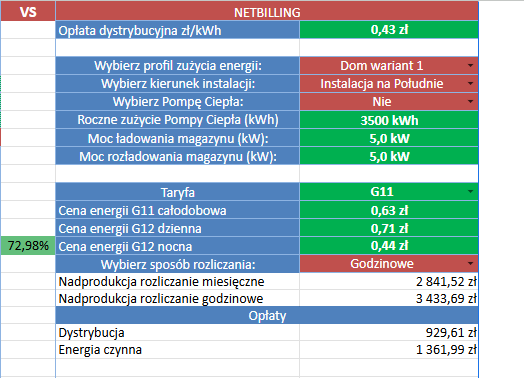
Task: Select the NETBILLING header cell
Action: pyautogui.click(x=267, y=12)
